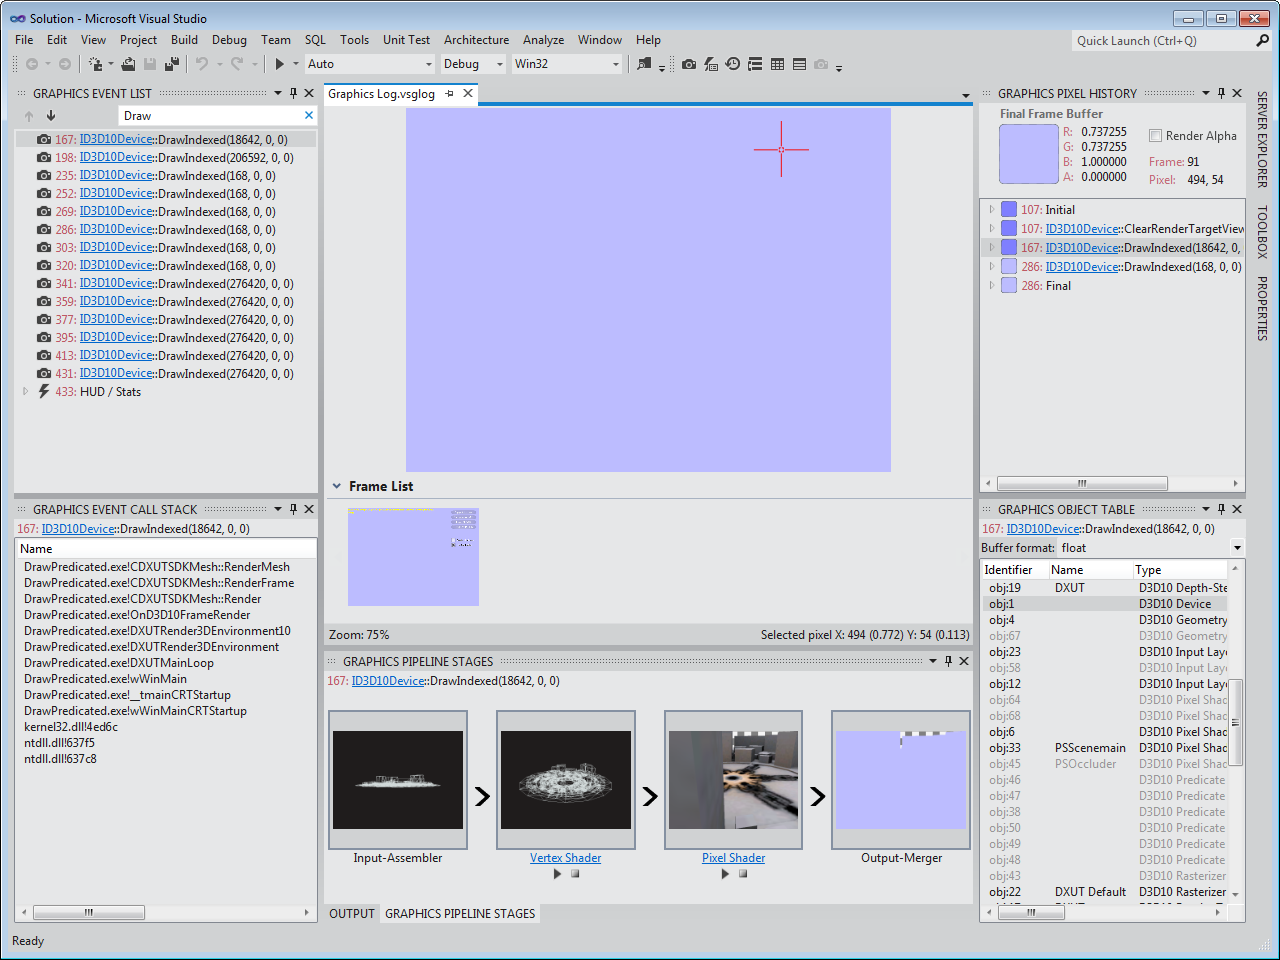Click the Quick Launch search icon

(x=1262, y=41)
